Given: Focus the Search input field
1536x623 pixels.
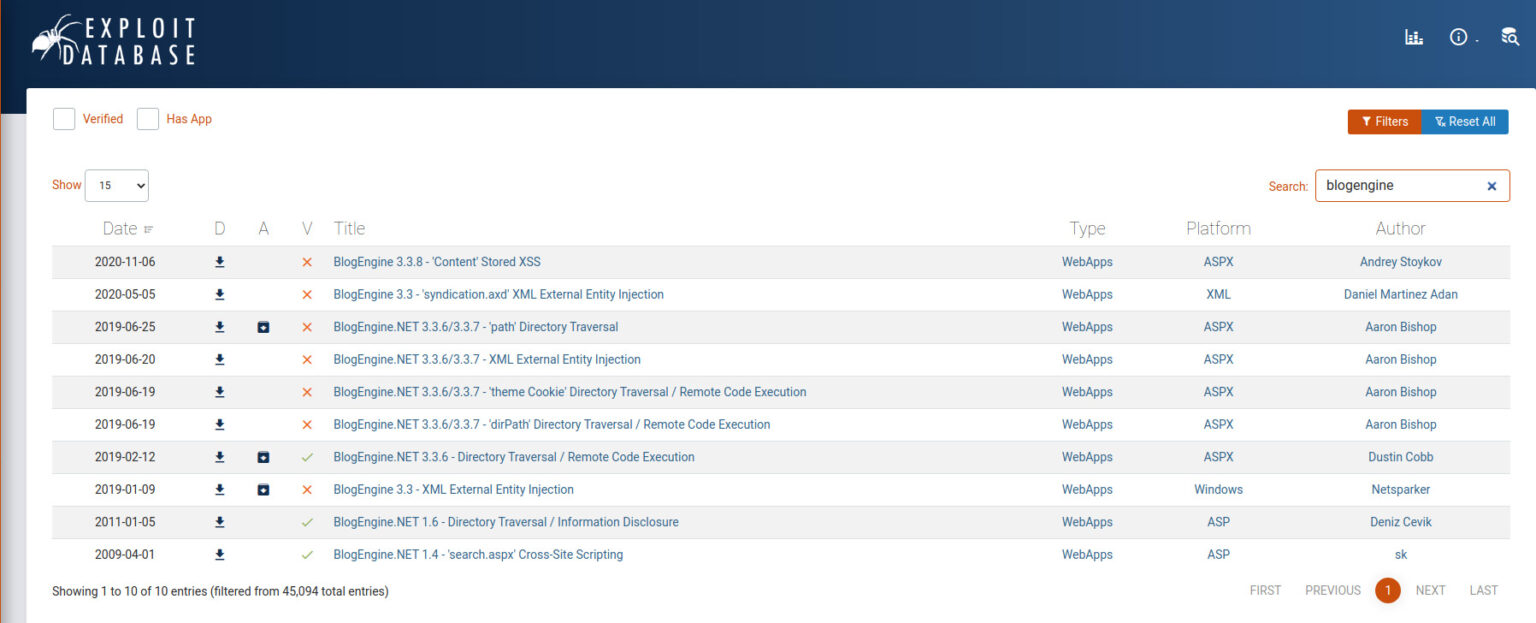Looking at the screenshot, I should pos(1398,186).
